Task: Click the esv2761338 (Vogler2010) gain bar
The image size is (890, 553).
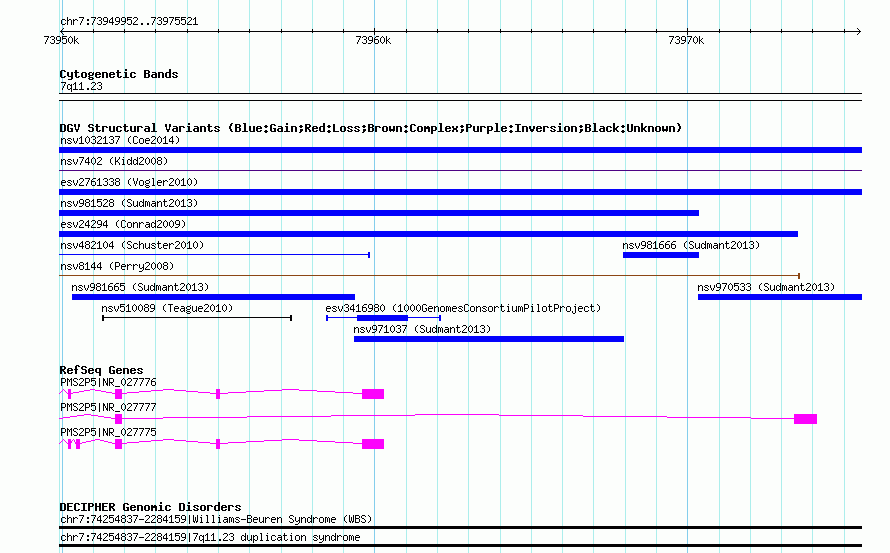Action: click(460, 192)
